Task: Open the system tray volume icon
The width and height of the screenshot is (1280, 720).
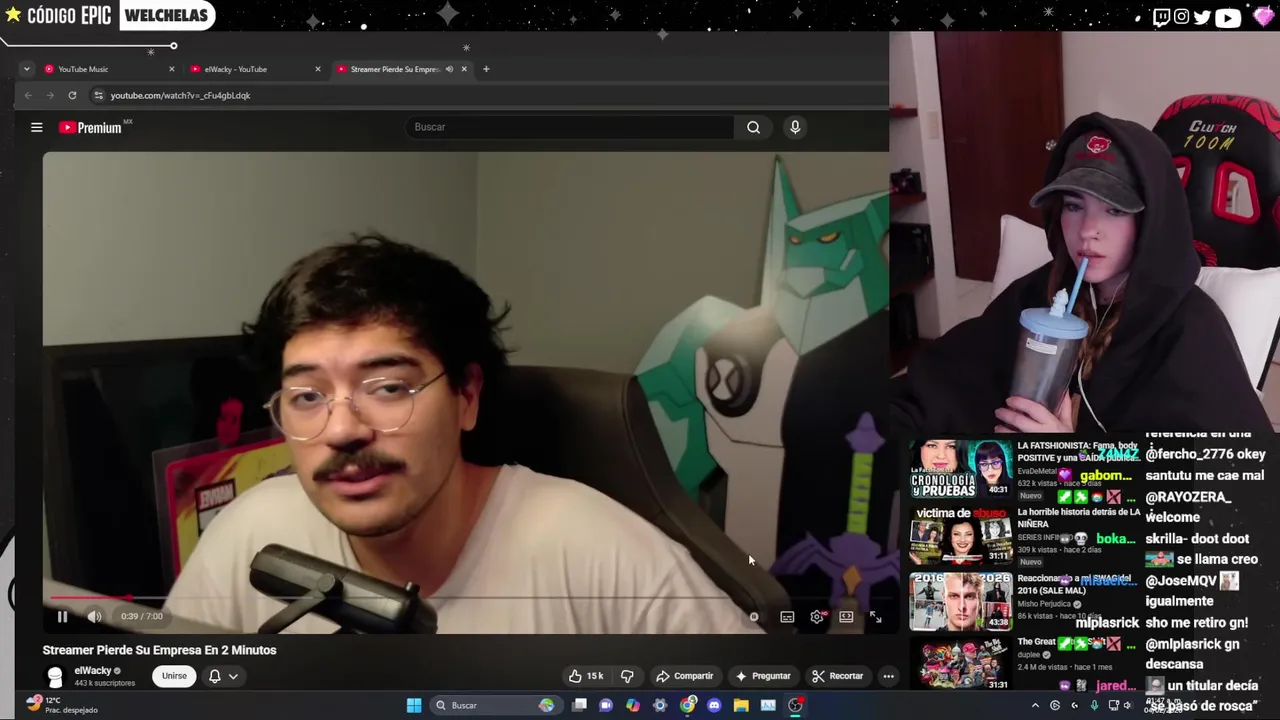Action: point(1128,705)
